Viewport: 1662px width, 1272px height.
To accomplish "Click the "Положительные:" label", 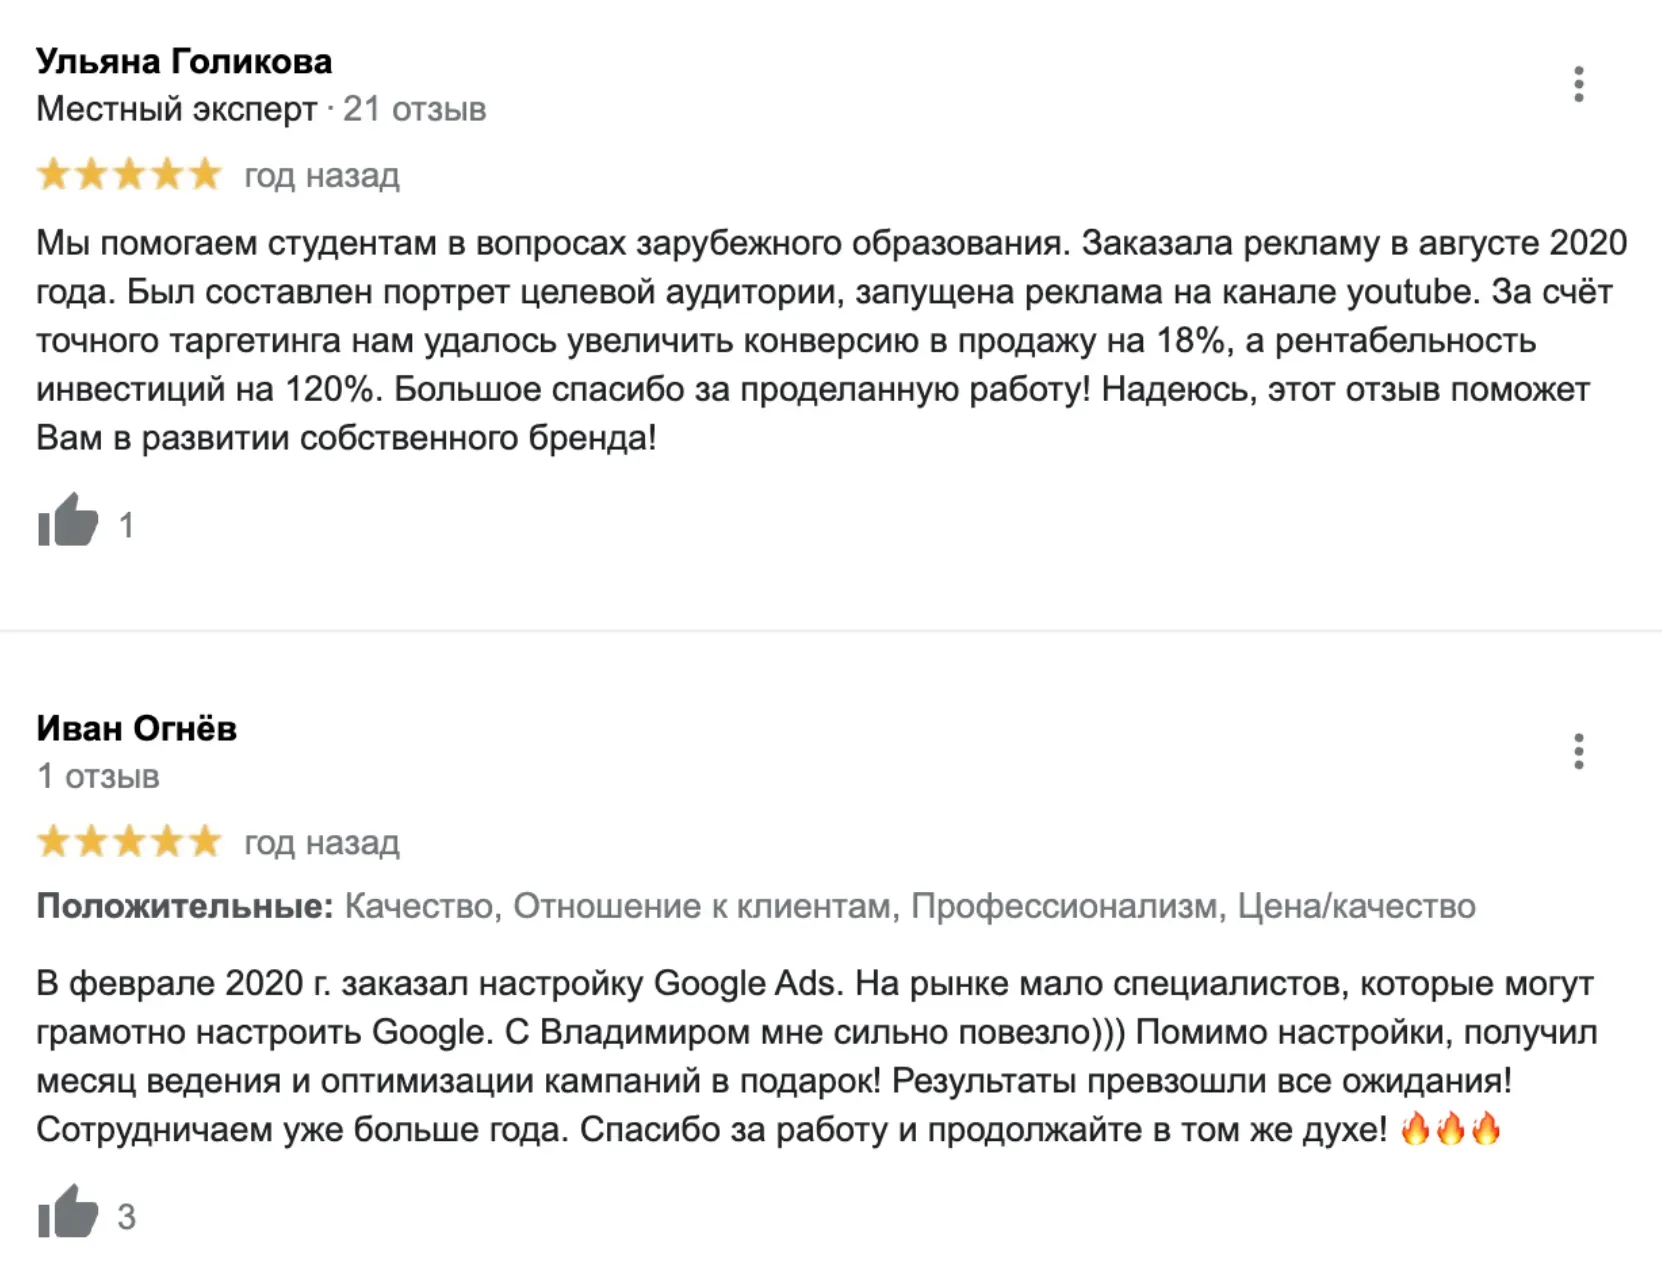I will (185, 906).
